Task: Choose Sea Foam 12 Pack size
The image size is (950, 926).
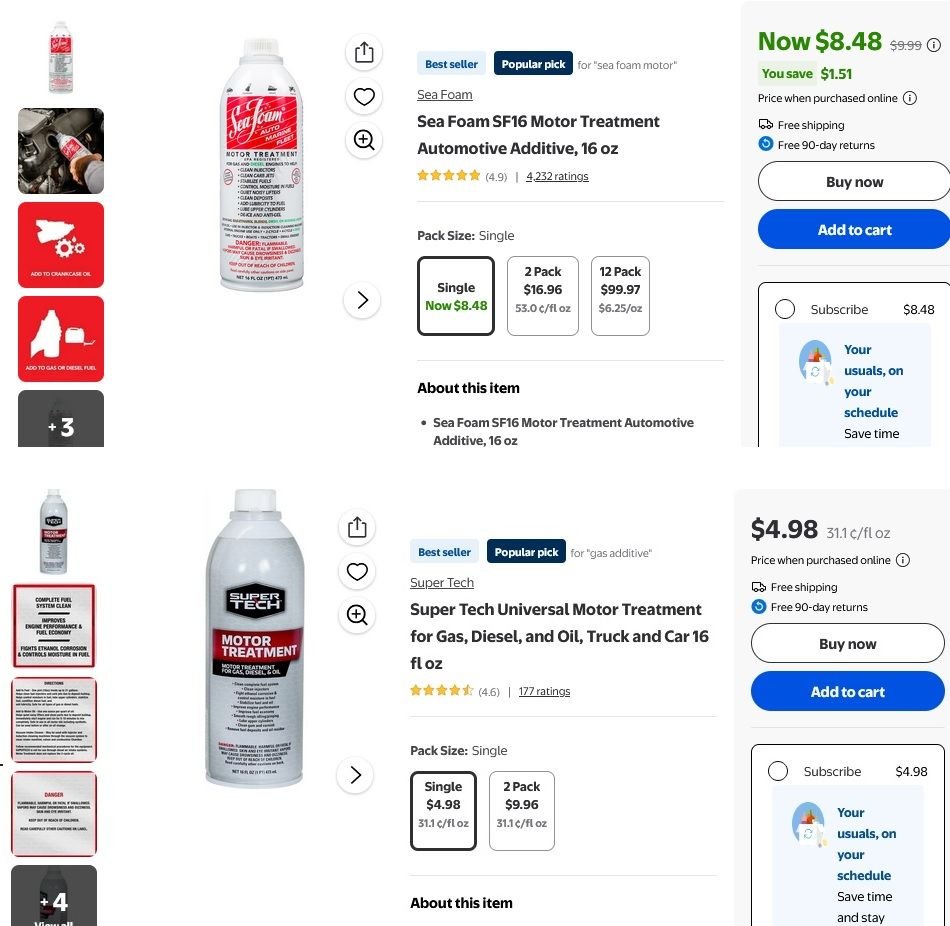Action: coord(620,295)
